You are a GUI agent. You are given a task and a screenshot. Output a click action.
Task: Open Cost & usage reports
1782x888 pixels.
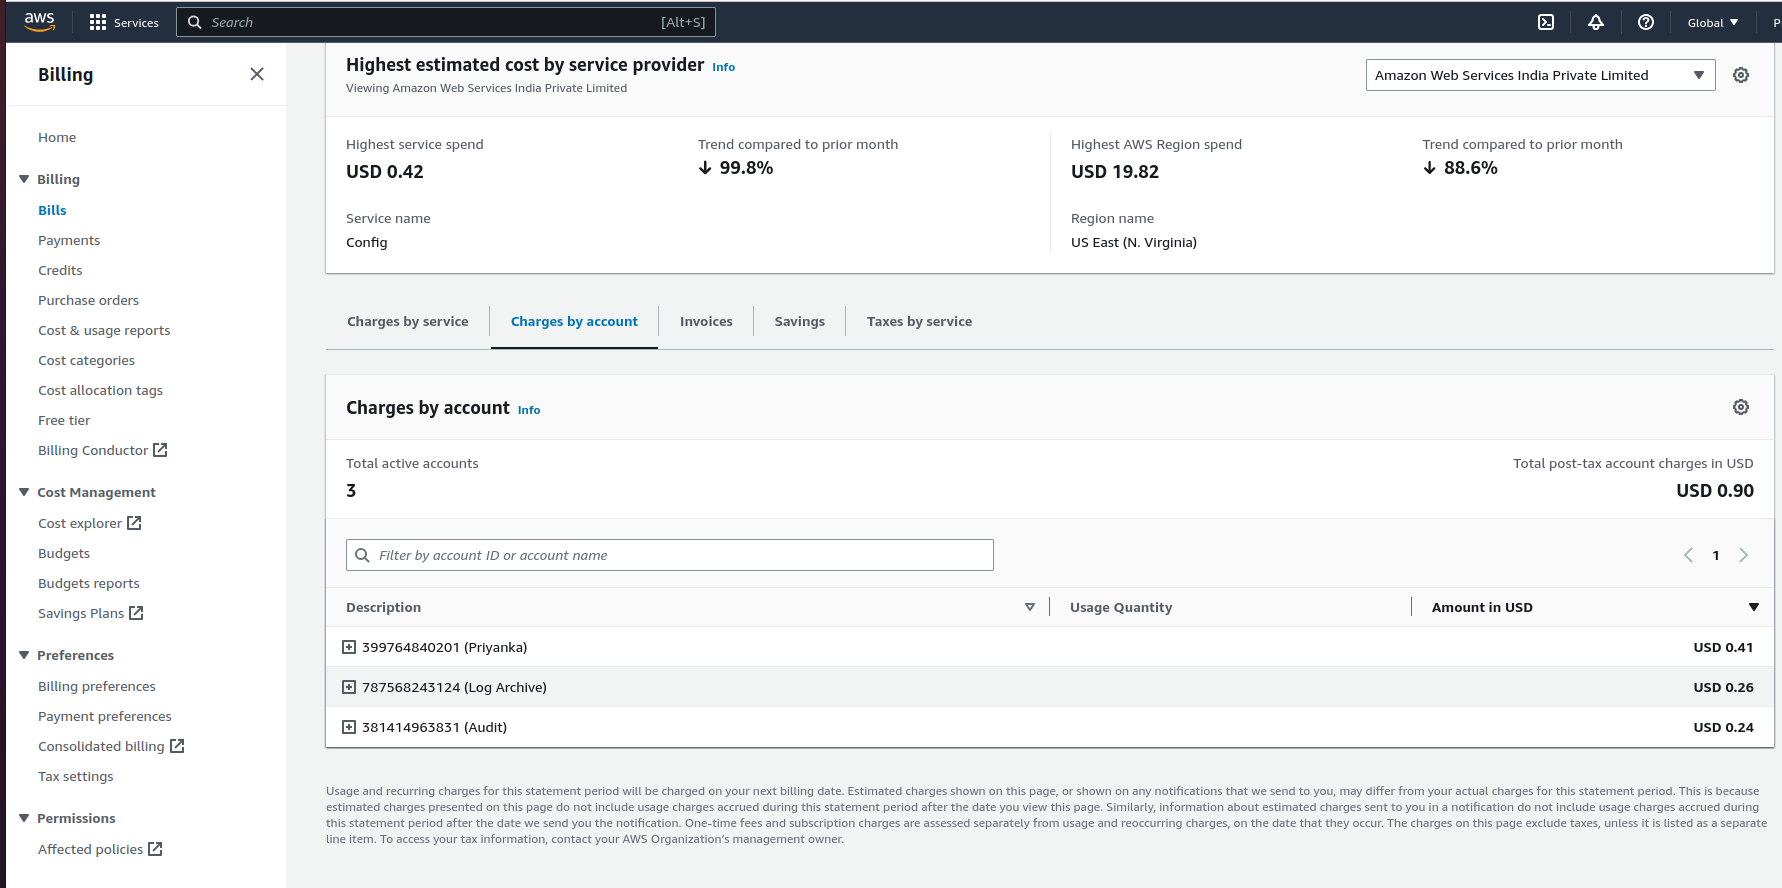point(104,330)
